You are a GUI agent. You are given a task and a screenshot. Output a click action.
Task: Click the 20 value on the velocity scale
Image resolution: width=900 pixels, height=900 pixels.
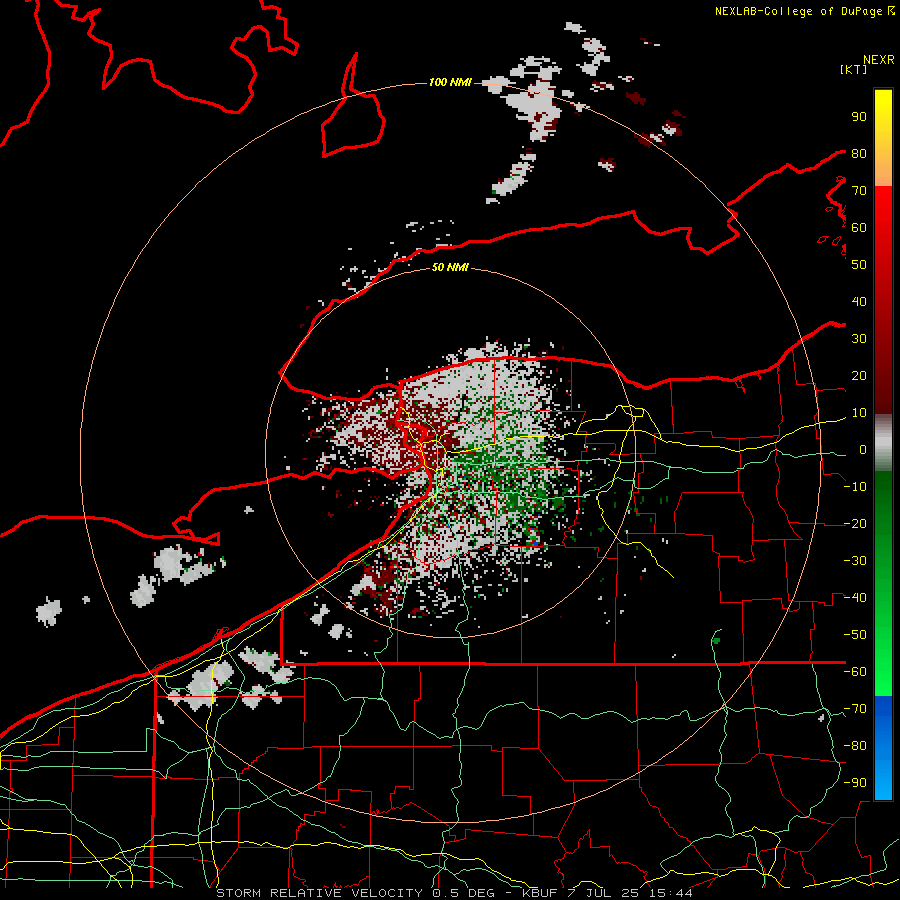pos(859,376)
